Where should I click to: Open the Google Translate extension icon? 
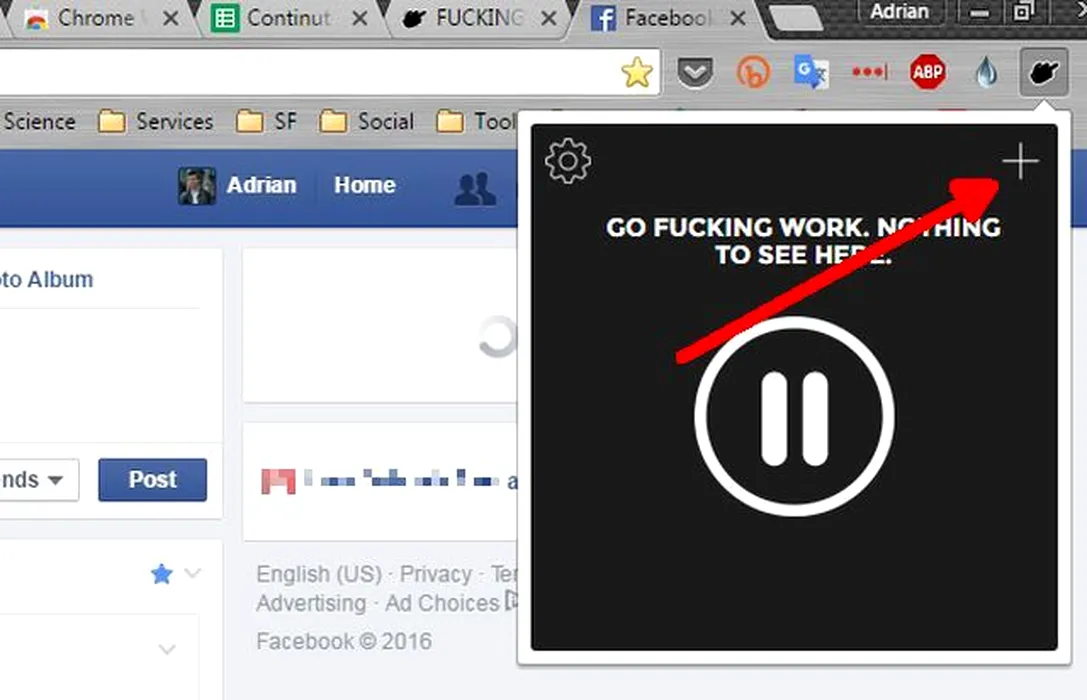[810, 72]
